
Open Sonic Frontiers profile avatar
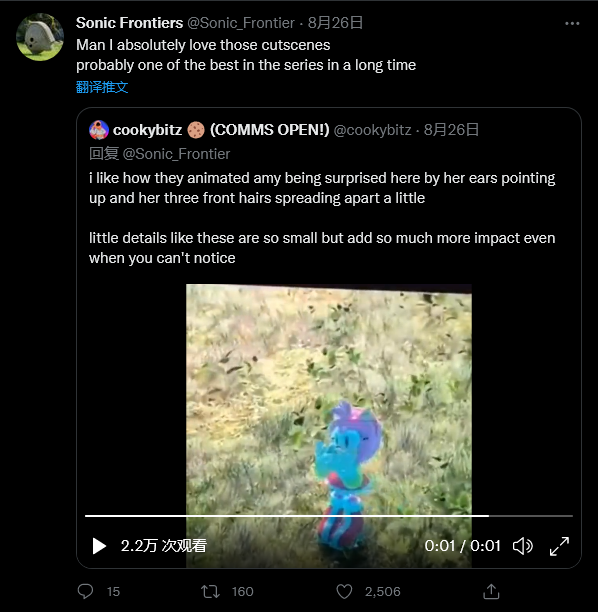point(39,37)
